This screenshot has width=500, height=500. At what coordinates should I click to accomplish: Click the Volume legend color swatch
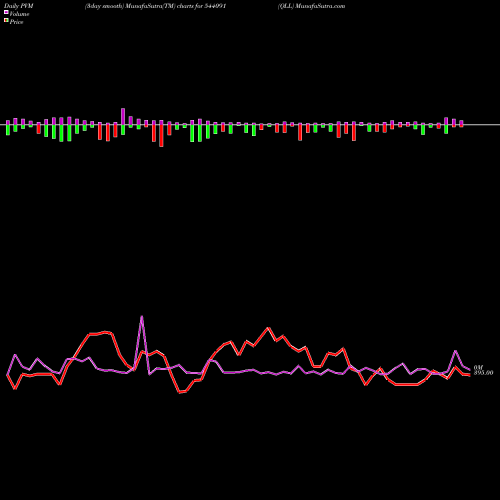(x=6, y=12)
